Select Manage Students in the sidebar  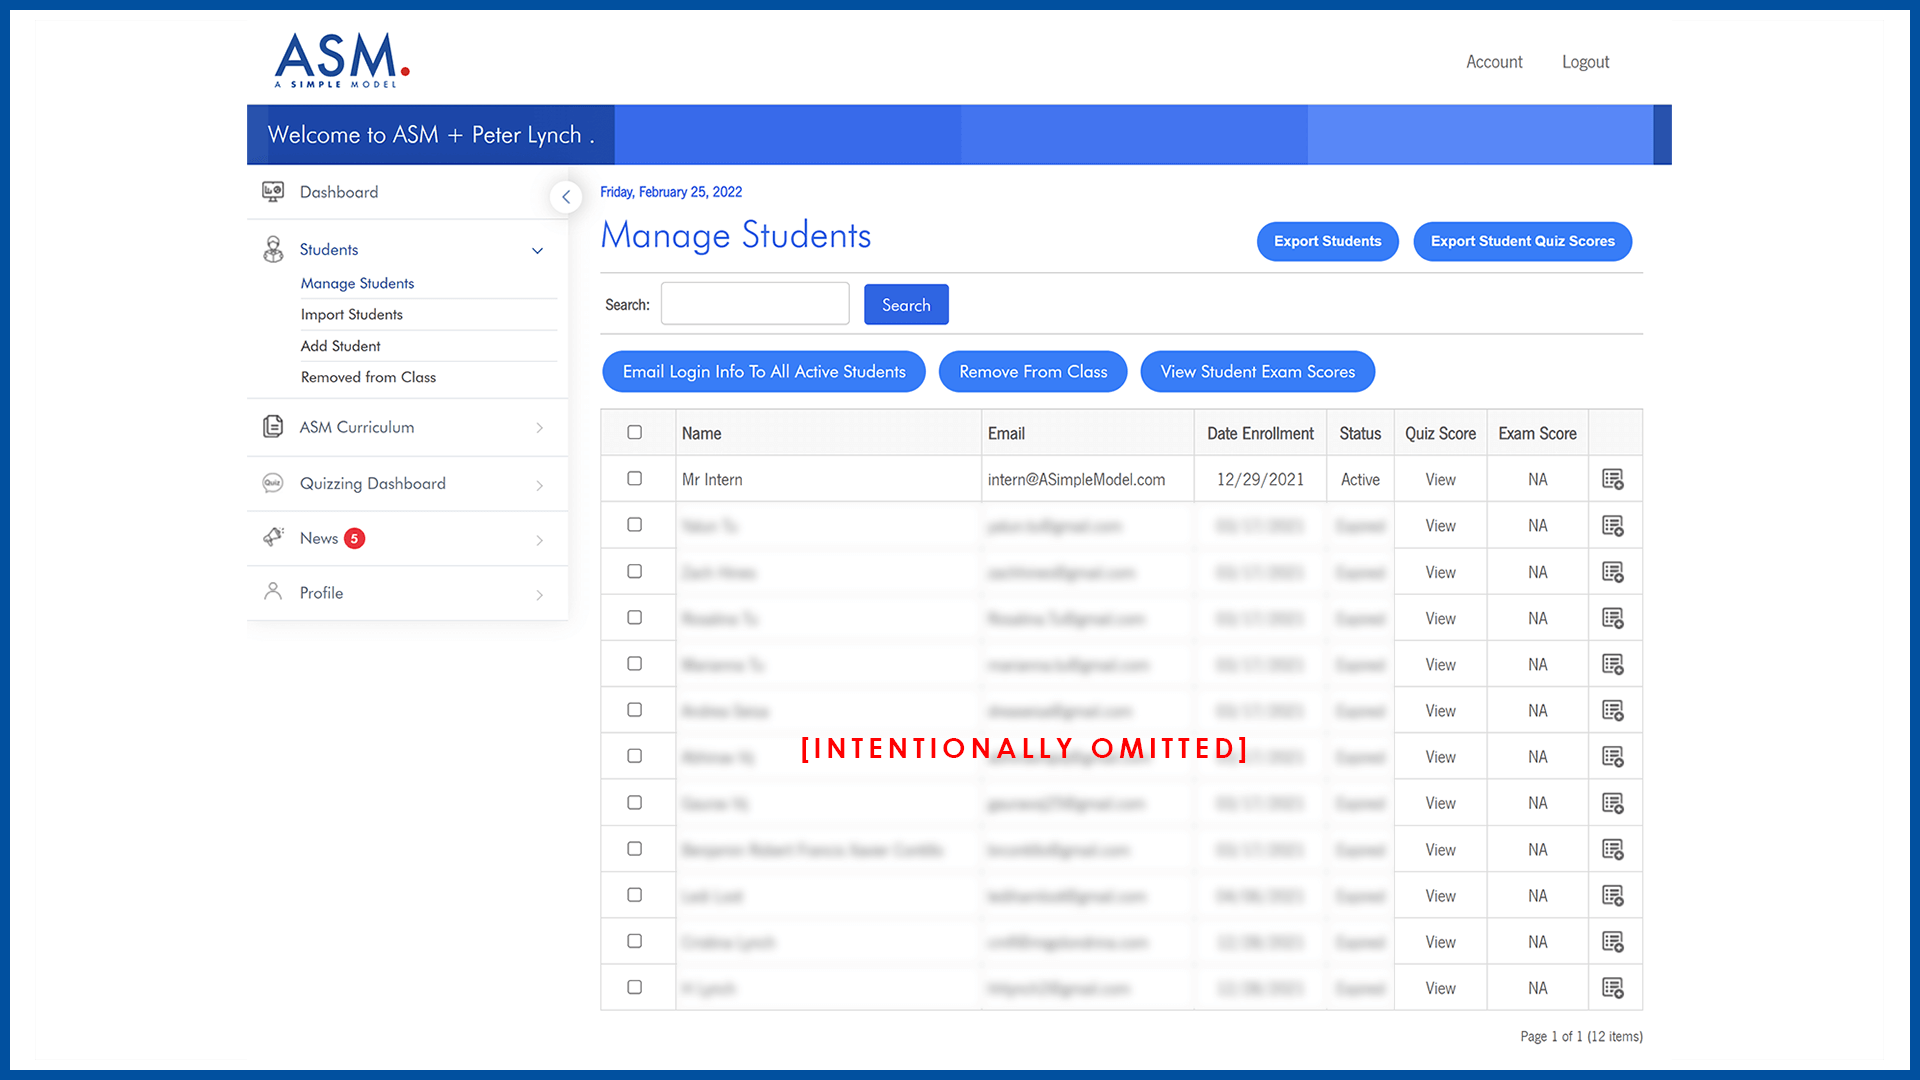pos(357,283)
